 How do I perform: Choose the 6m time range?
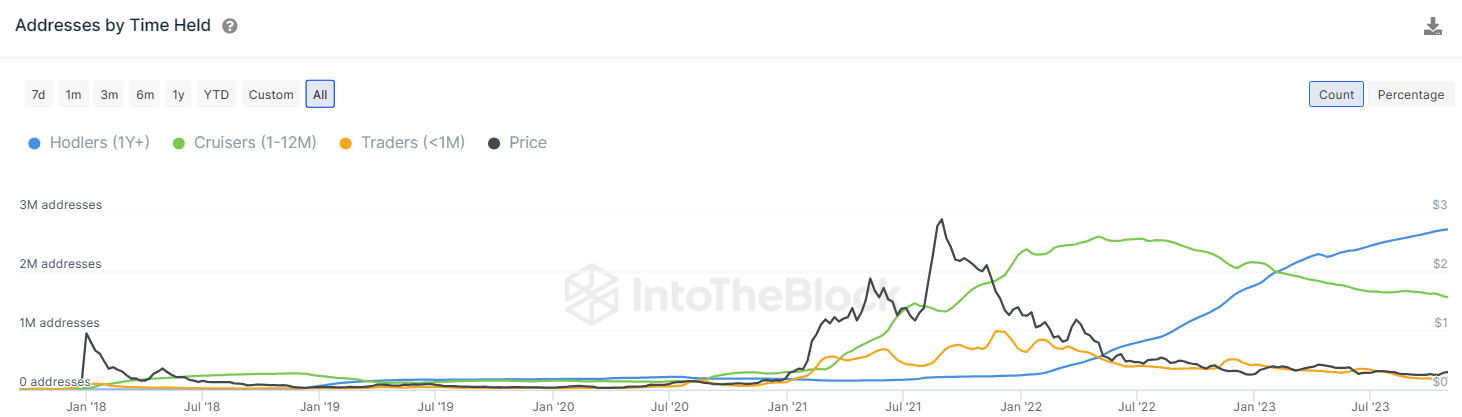pos(145,95)
